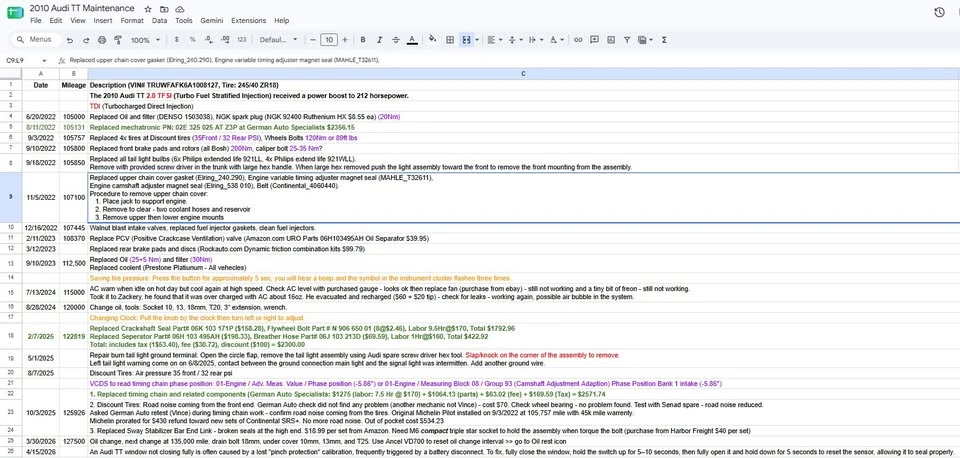Select the 2/7/2025 date cell
960x458 pixels.
pos(40,336)
